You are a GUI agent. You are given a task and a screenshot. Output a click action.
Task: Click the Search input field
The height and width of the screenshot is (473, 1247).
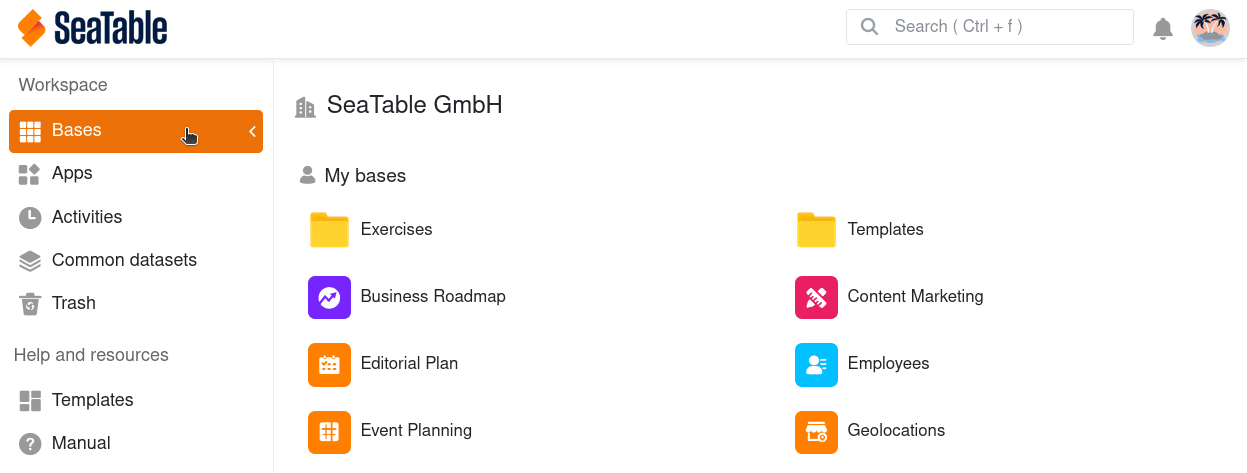[1000, 27]
